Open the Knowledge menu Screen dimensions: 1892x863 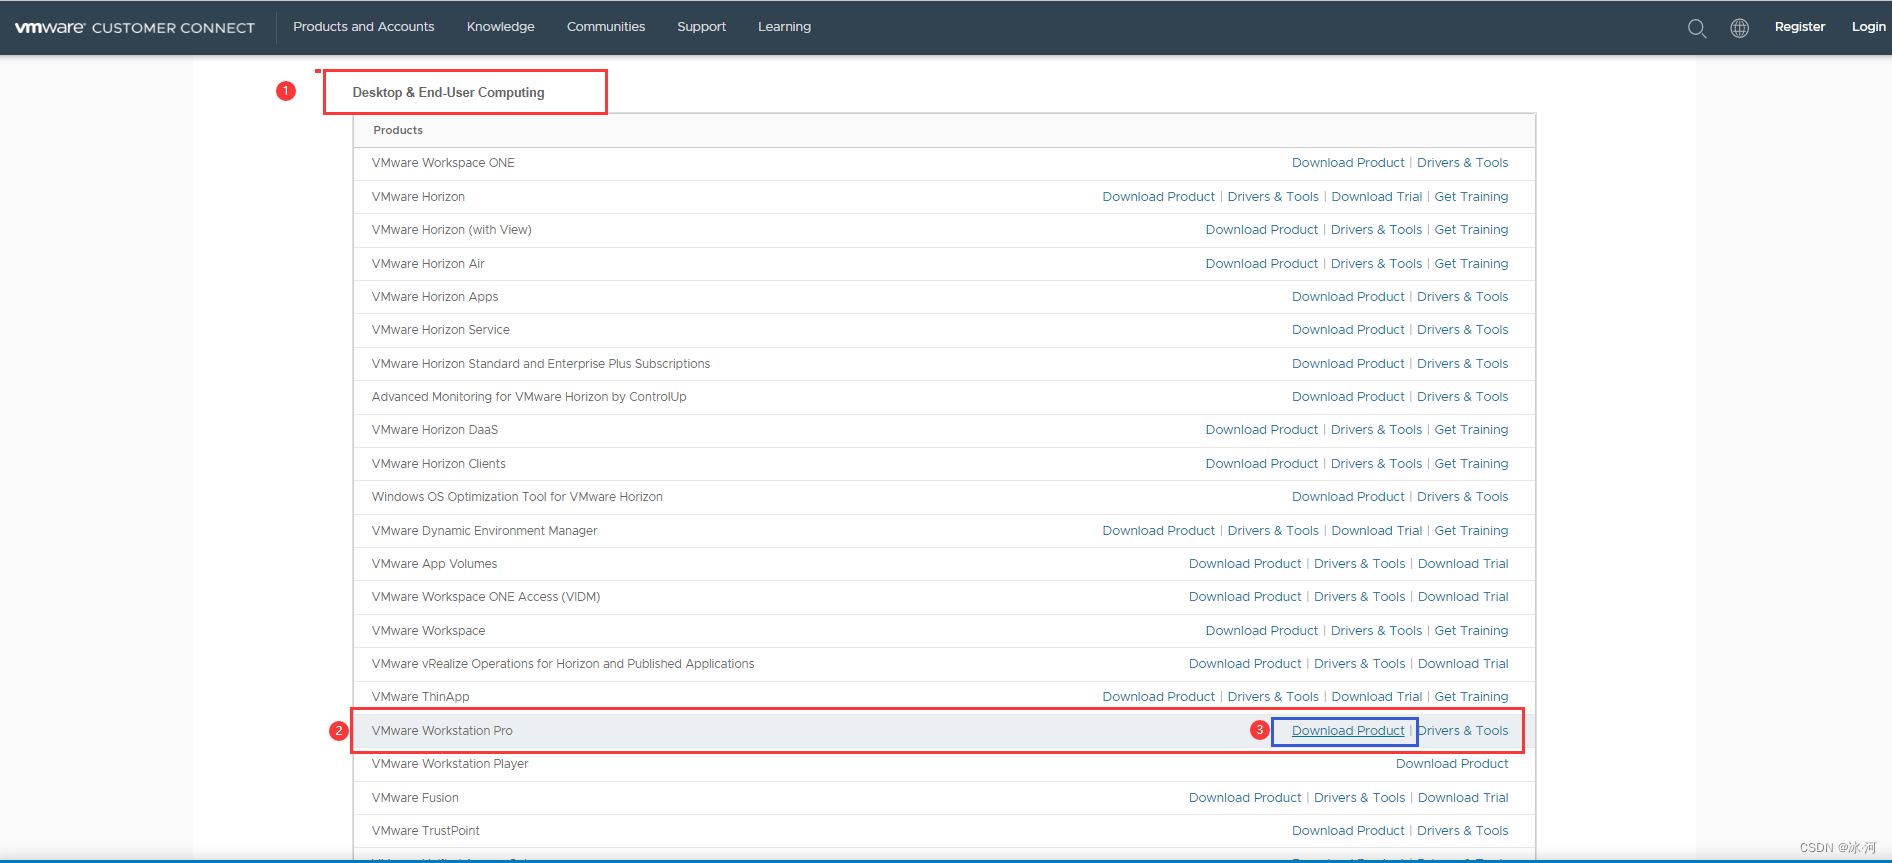click(x=501, y=27)
